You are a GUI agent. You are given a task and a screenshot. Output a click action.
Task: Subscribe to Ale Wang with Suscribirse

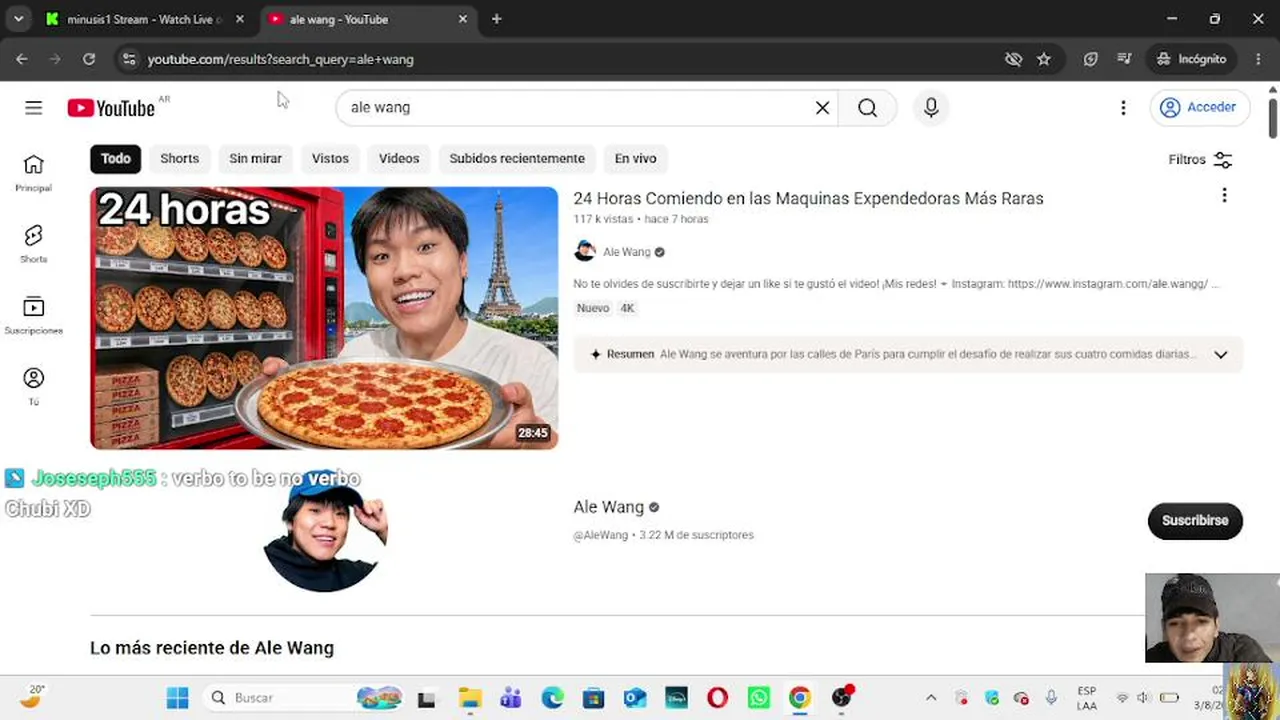click(1195, 521)
